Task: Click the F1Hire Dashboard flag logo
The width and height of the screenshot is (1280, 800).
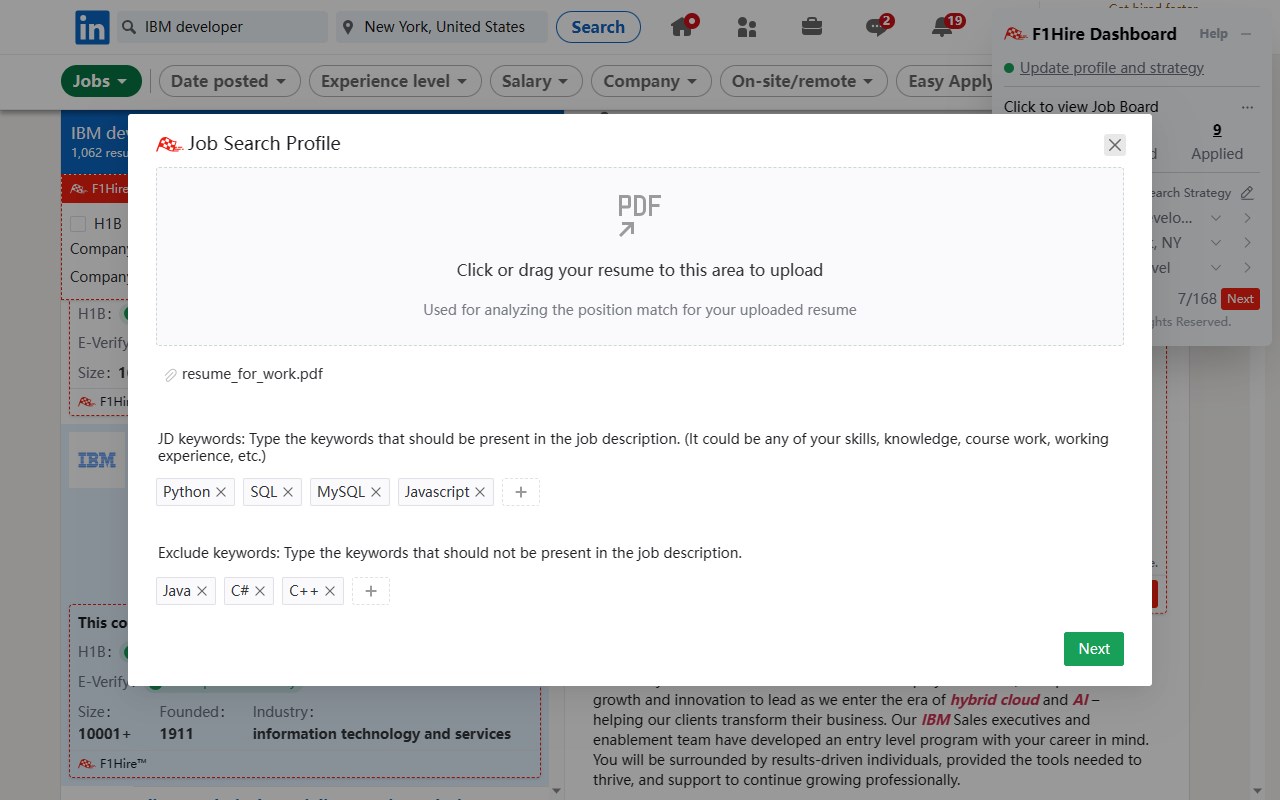Action: pos(1015,34)
